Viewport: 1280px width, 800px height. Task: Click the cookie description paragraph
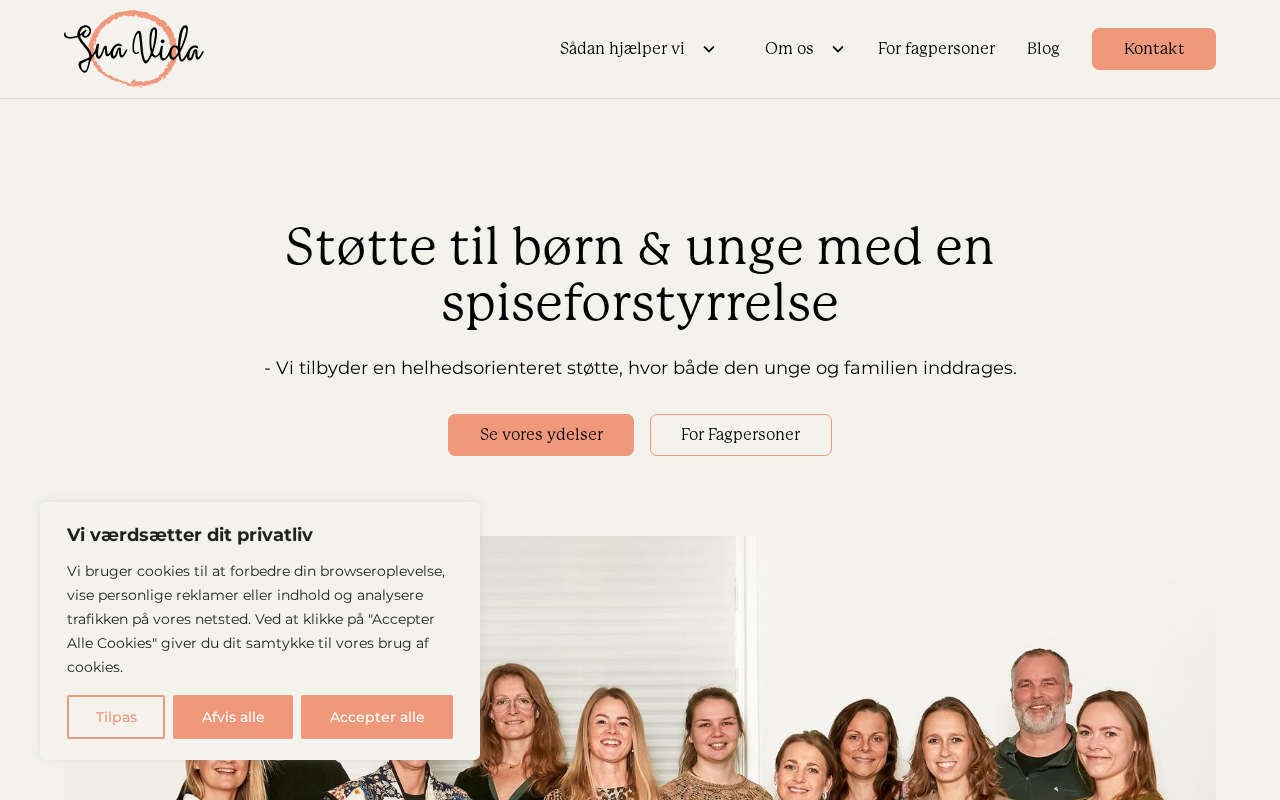pos(257,619)
